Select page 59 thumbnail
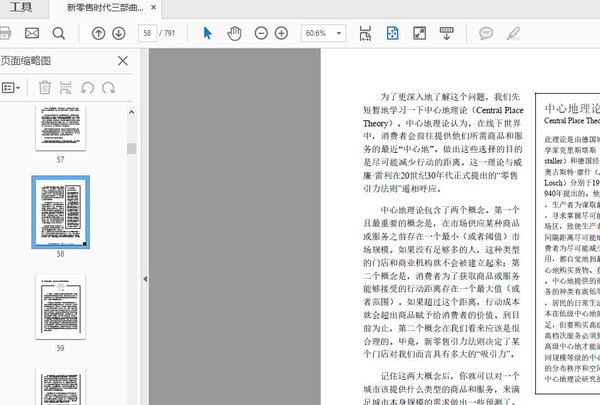Screen dimensions: 600x405 tap(60, 307)
